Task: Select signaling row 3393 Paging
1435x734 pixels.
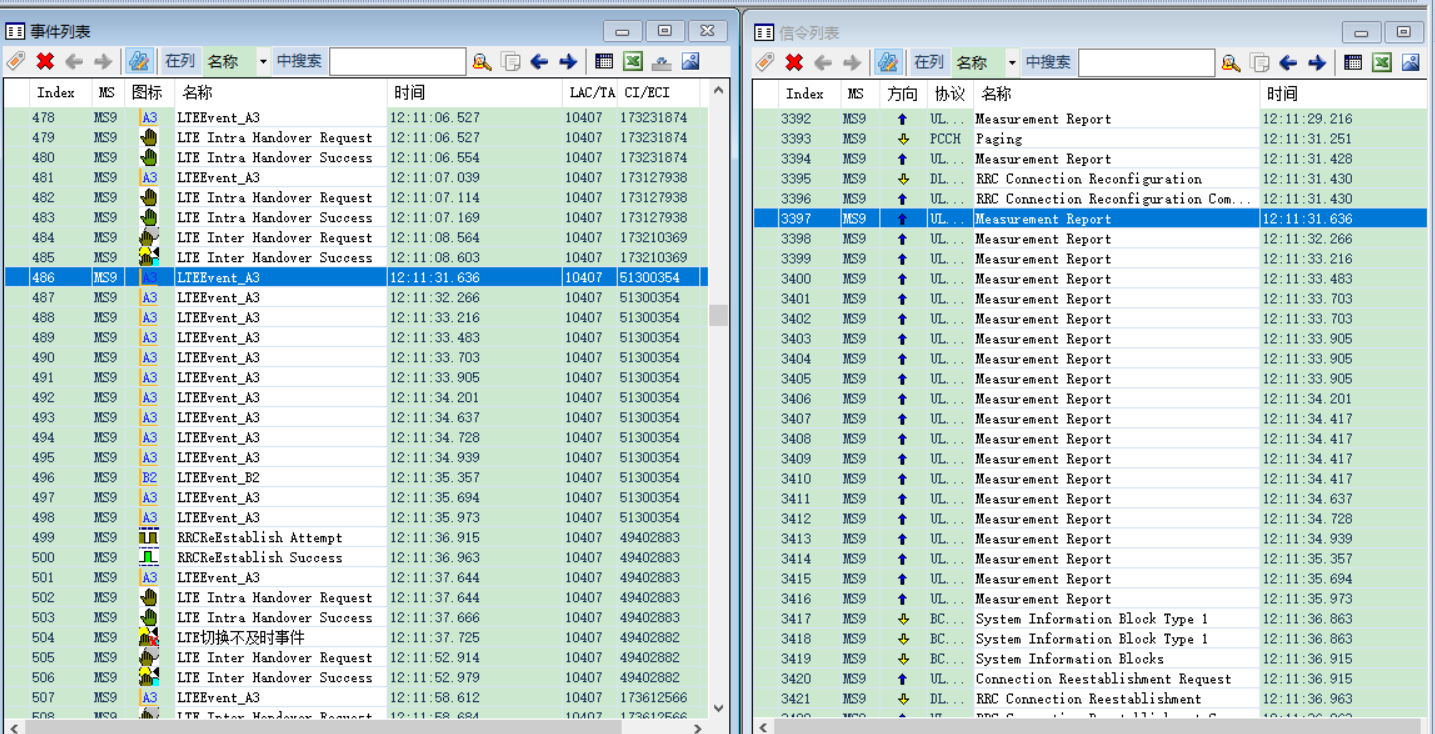Action: point(1090,139)
